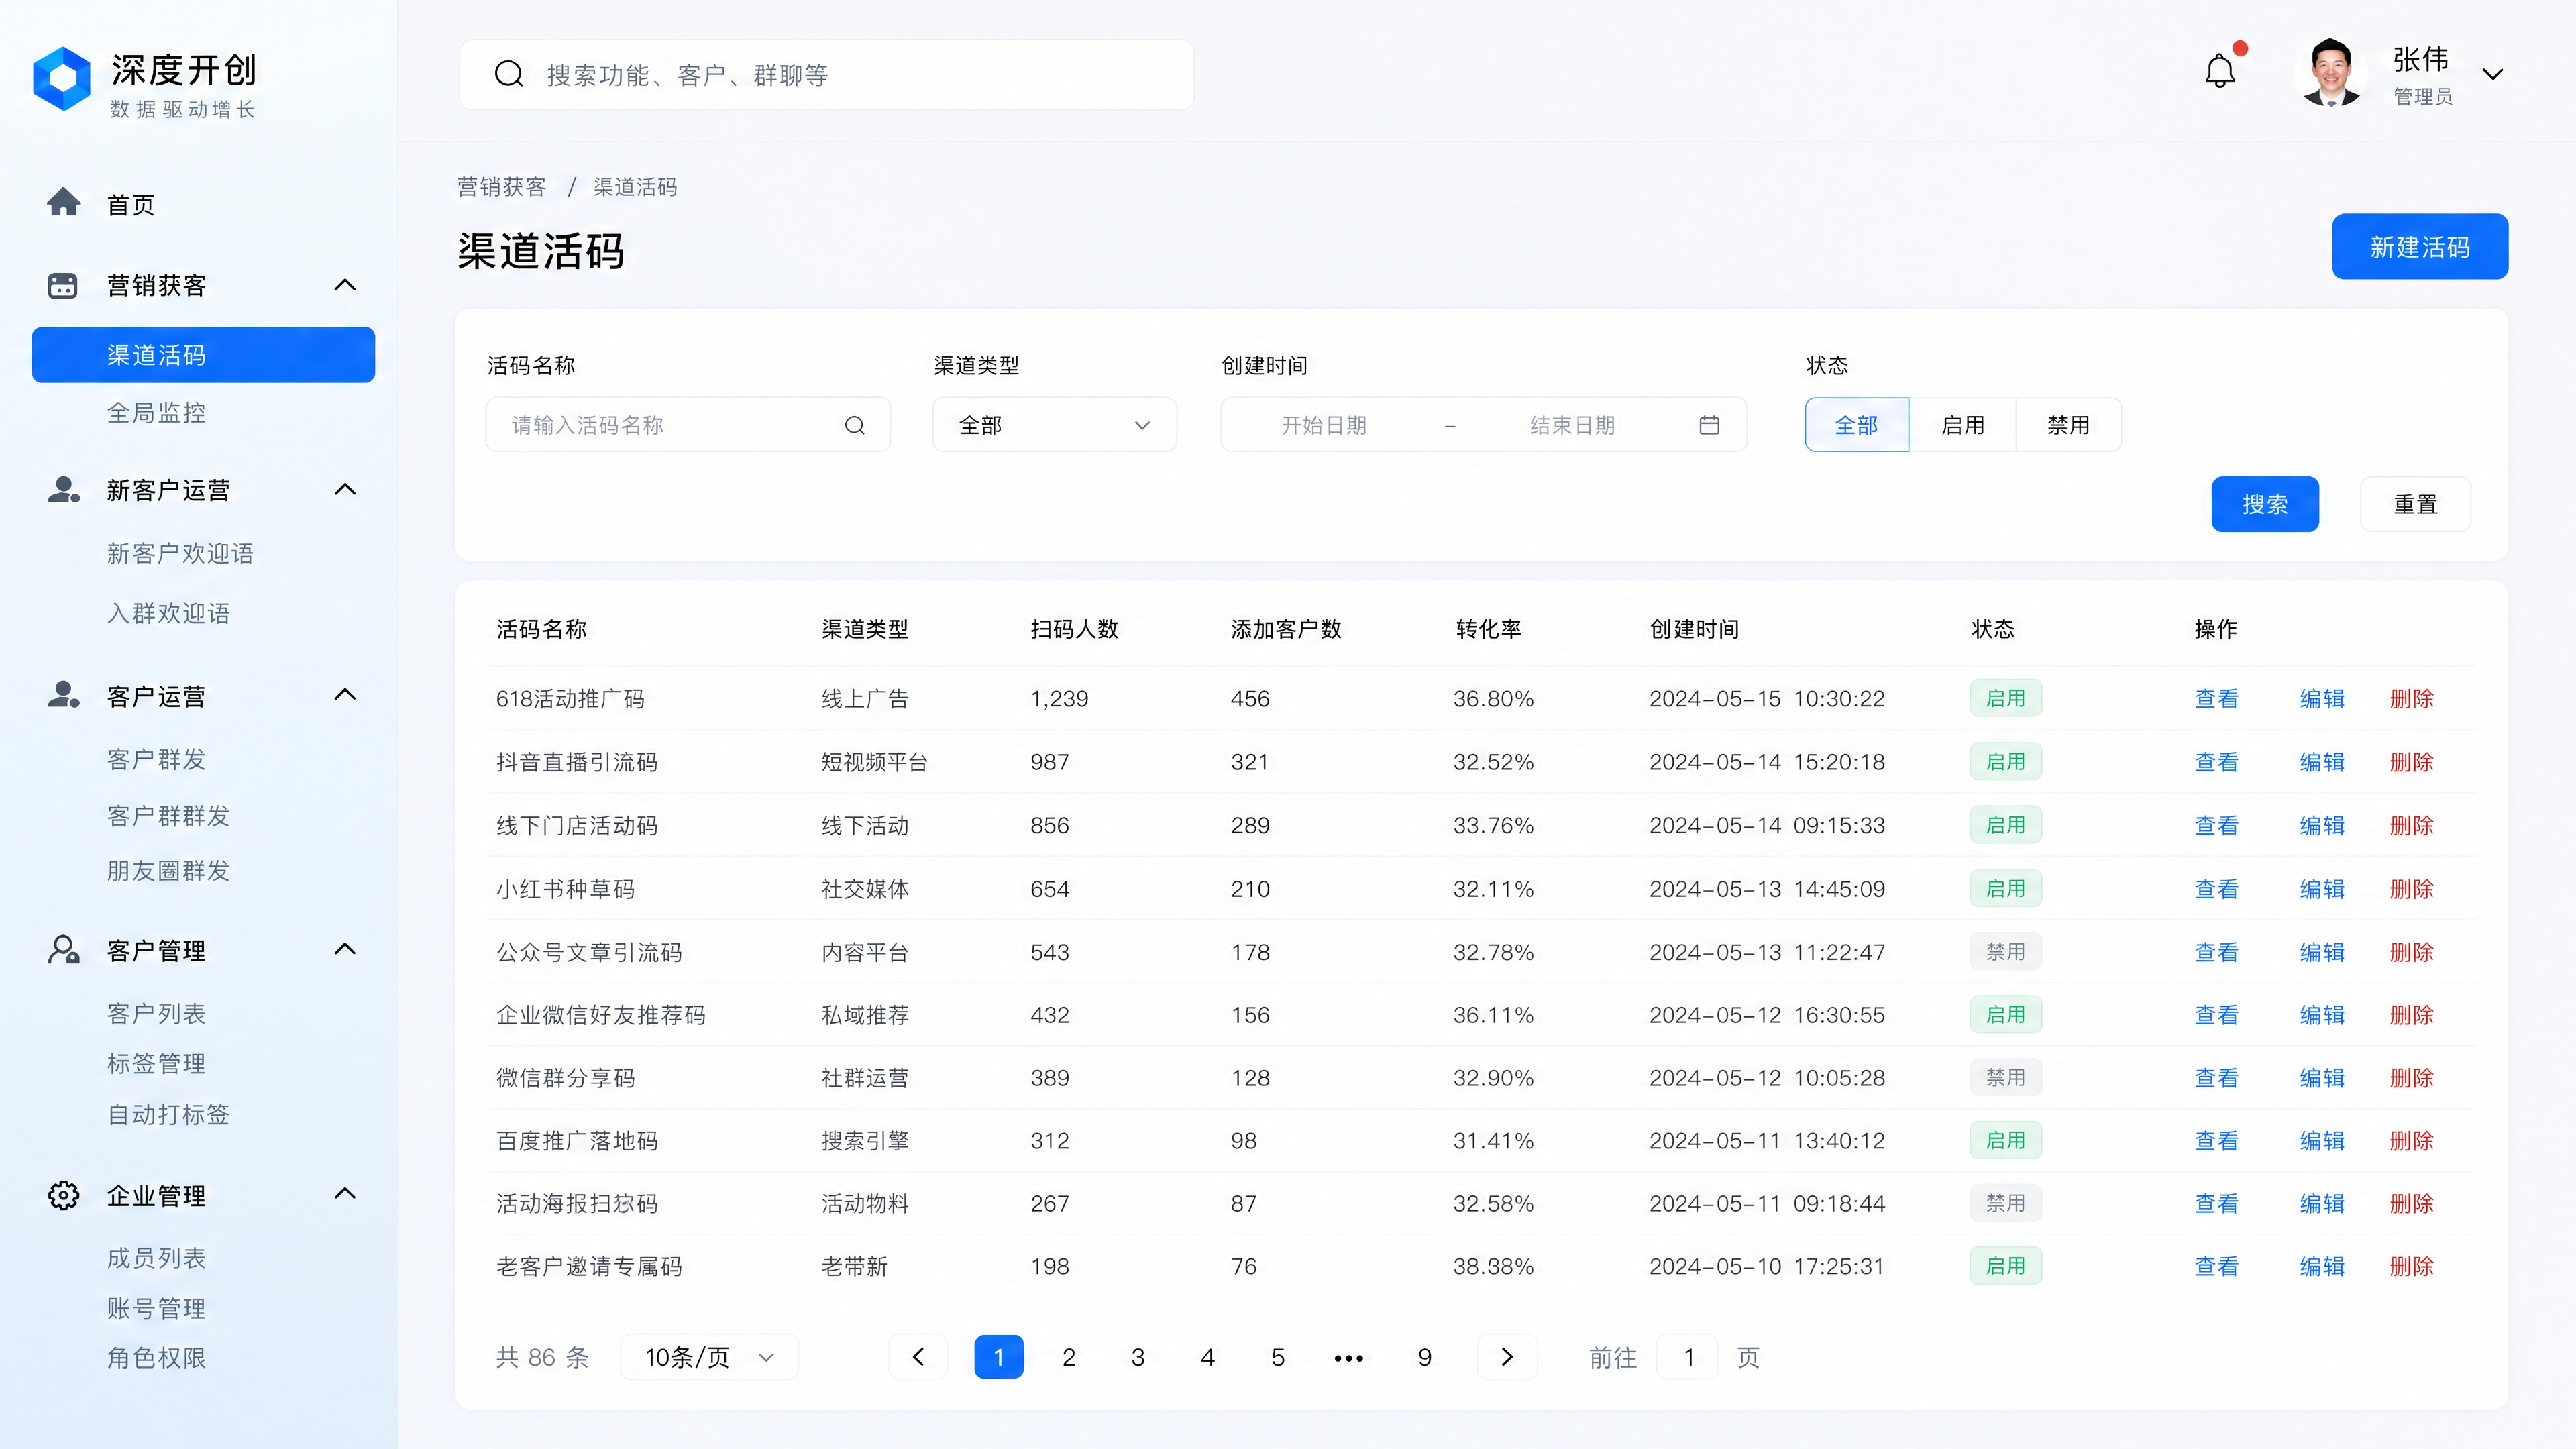This screenshot has height=1449, width=2576.
Task: Open the notification bell
Action: 2220,71
